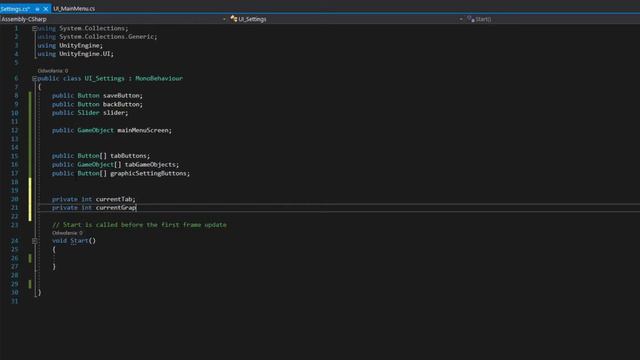Collapse the using directives block

click(x=34, y=28)
